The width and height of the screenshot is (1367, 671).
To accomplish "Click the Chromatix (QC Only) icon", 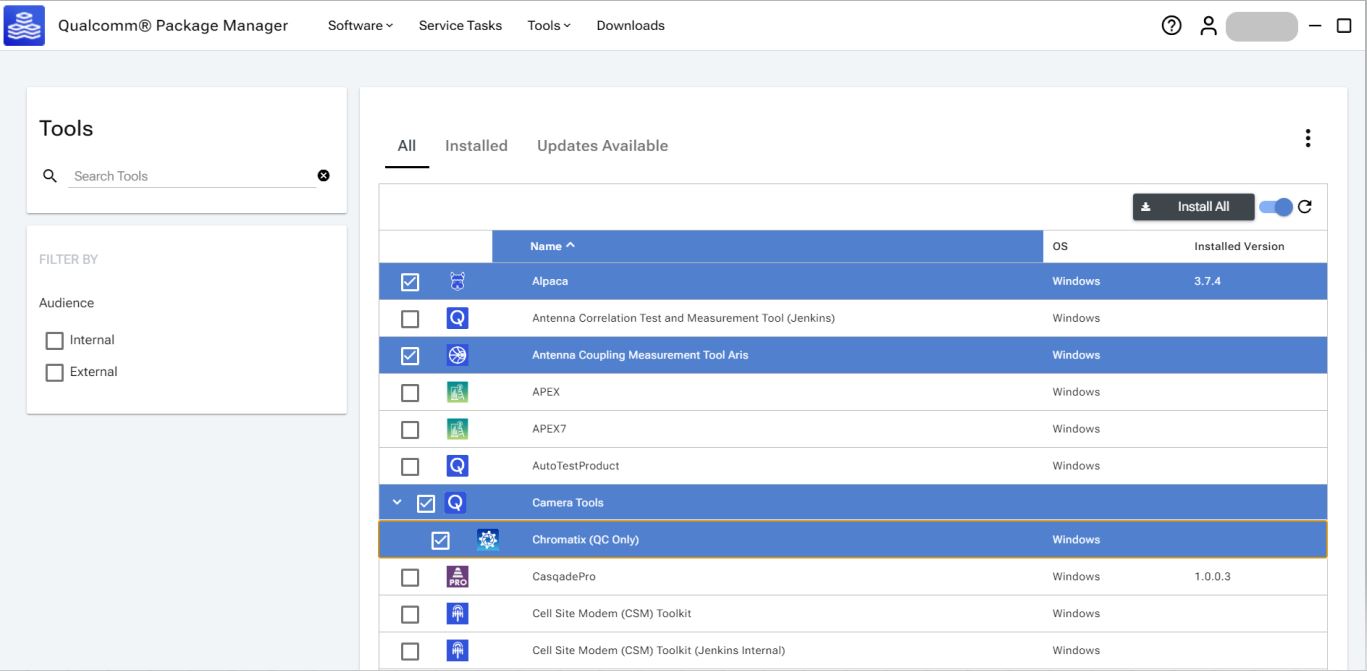I will [487, 540].
